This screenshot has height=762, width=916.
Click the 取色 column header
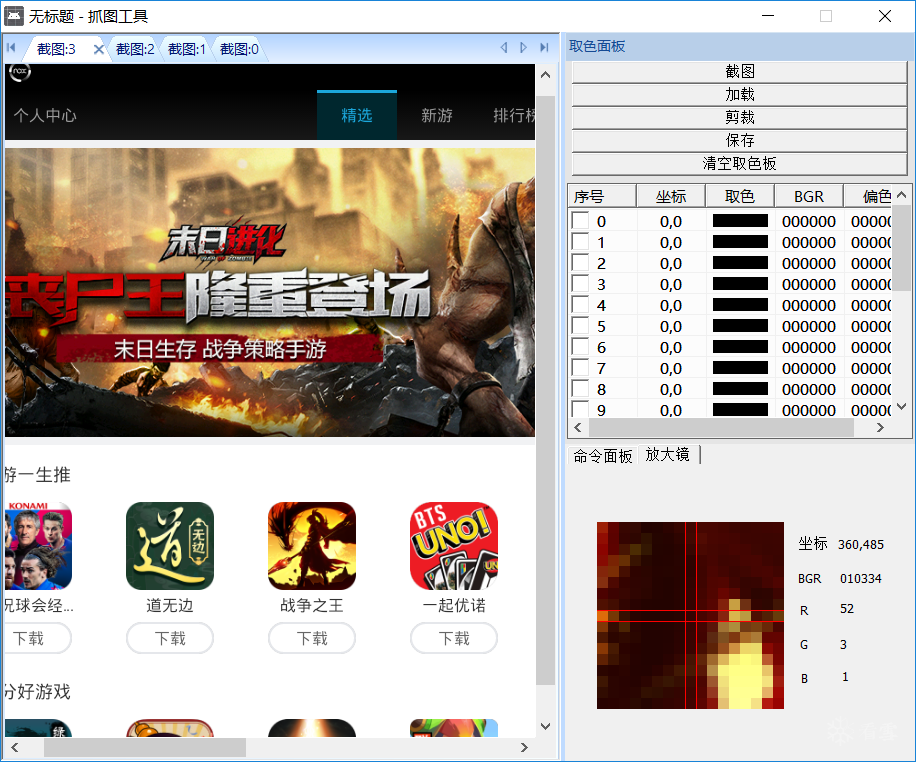[740, 196]
